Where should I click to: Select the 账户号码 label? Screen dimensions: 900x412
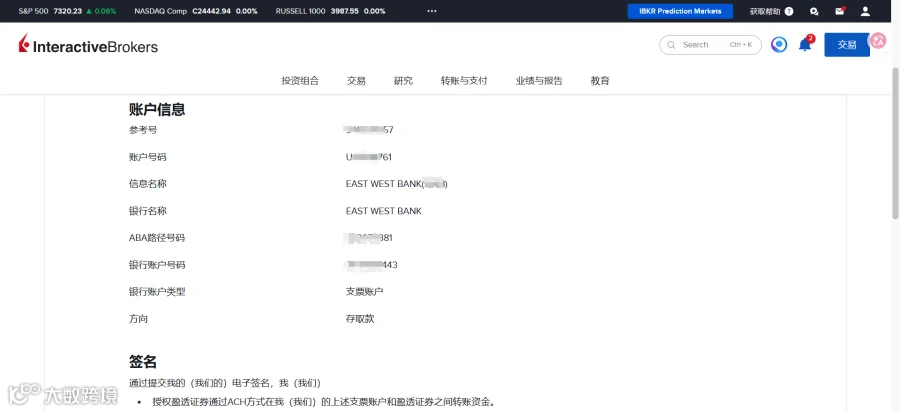click(148, 157)
